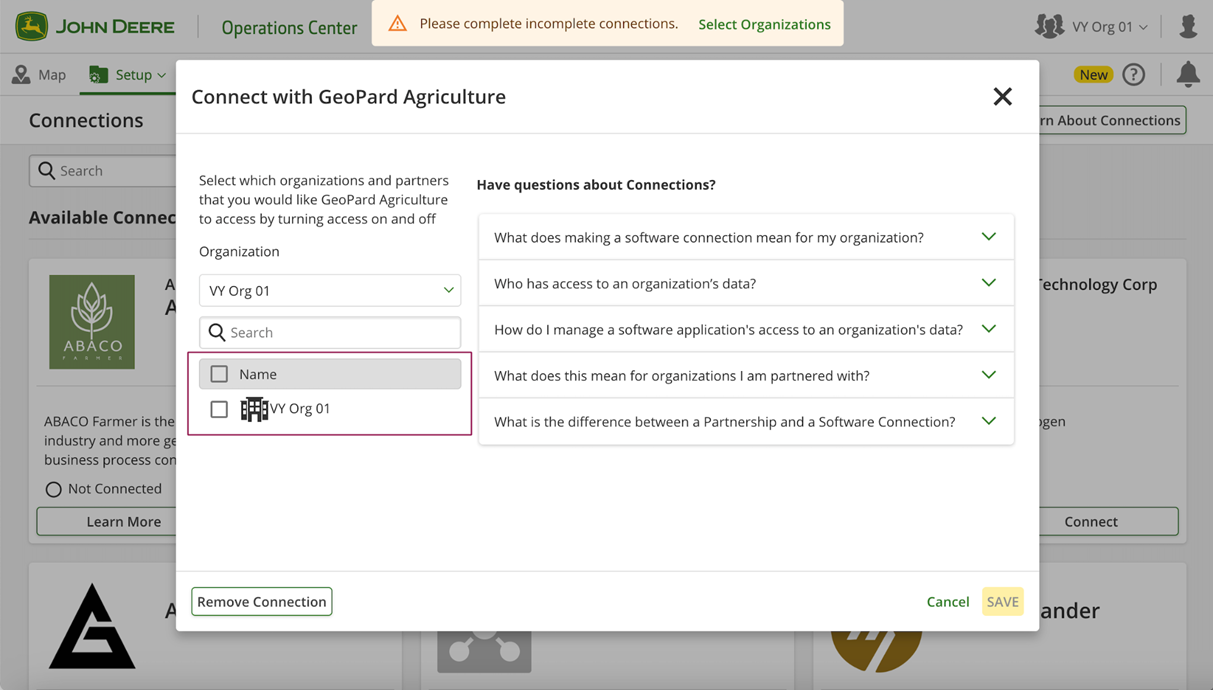The height and width of the screenshot is (690, 1213).
Task: Click the Select Organizations link
Action: point(764,24)
